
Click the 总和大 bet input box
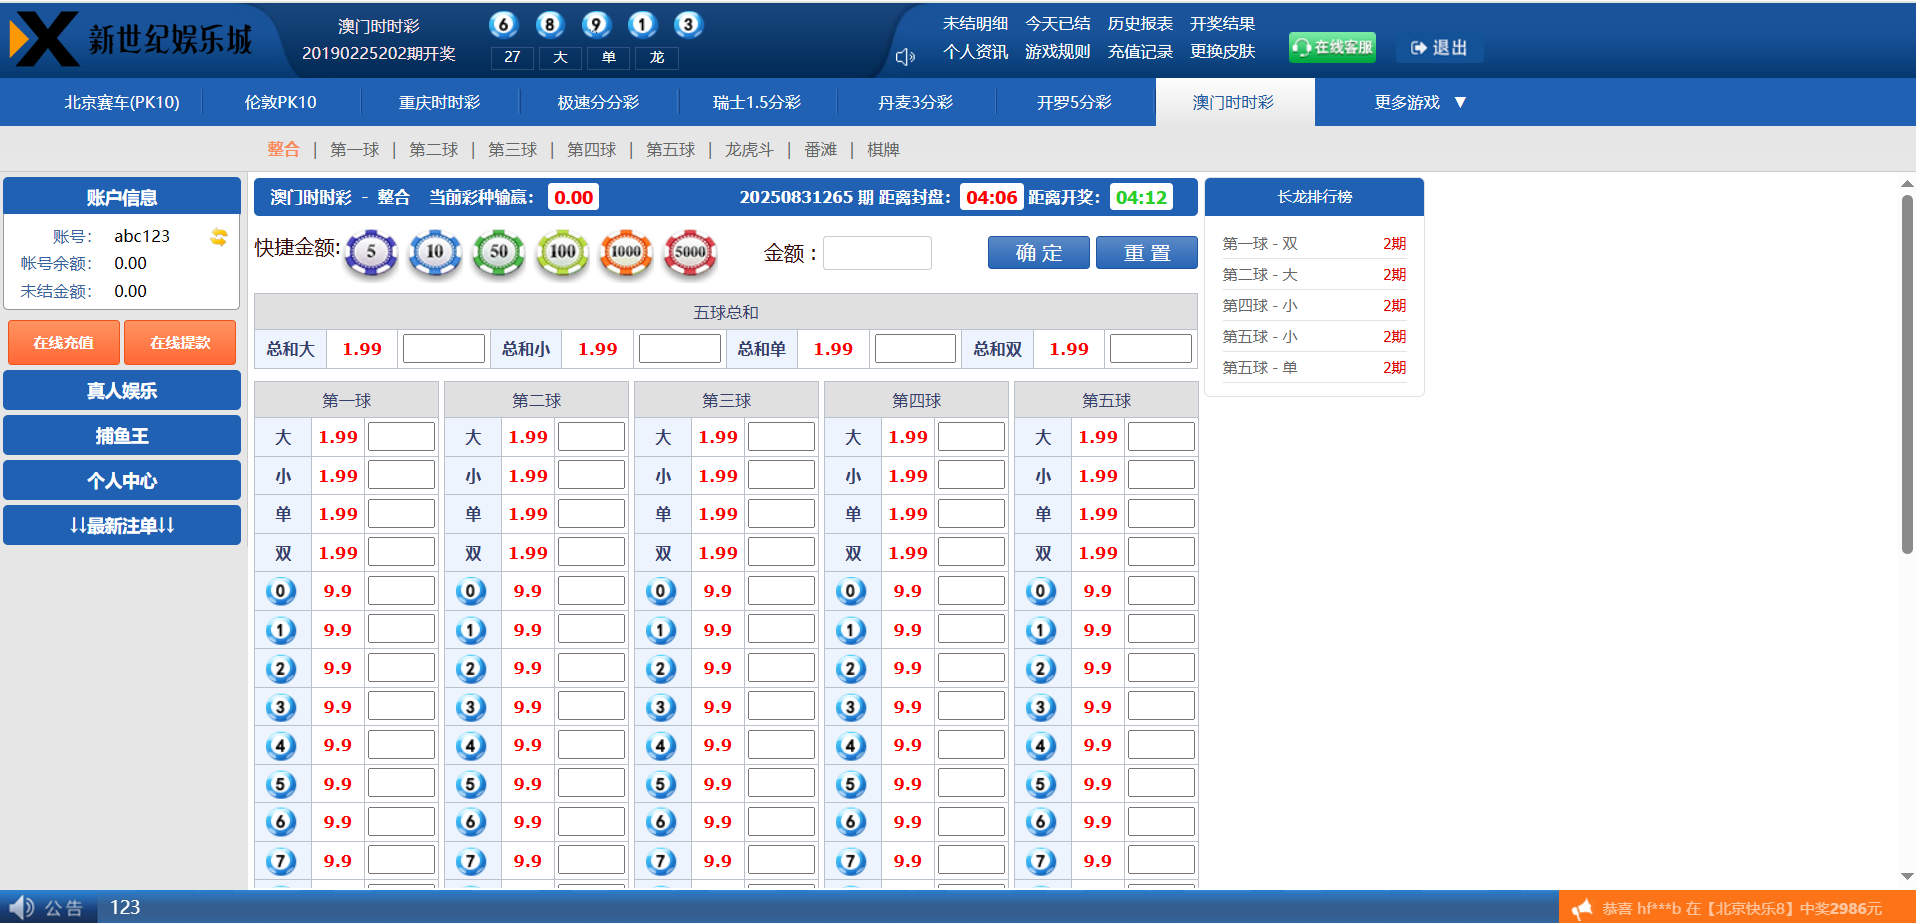443,349
